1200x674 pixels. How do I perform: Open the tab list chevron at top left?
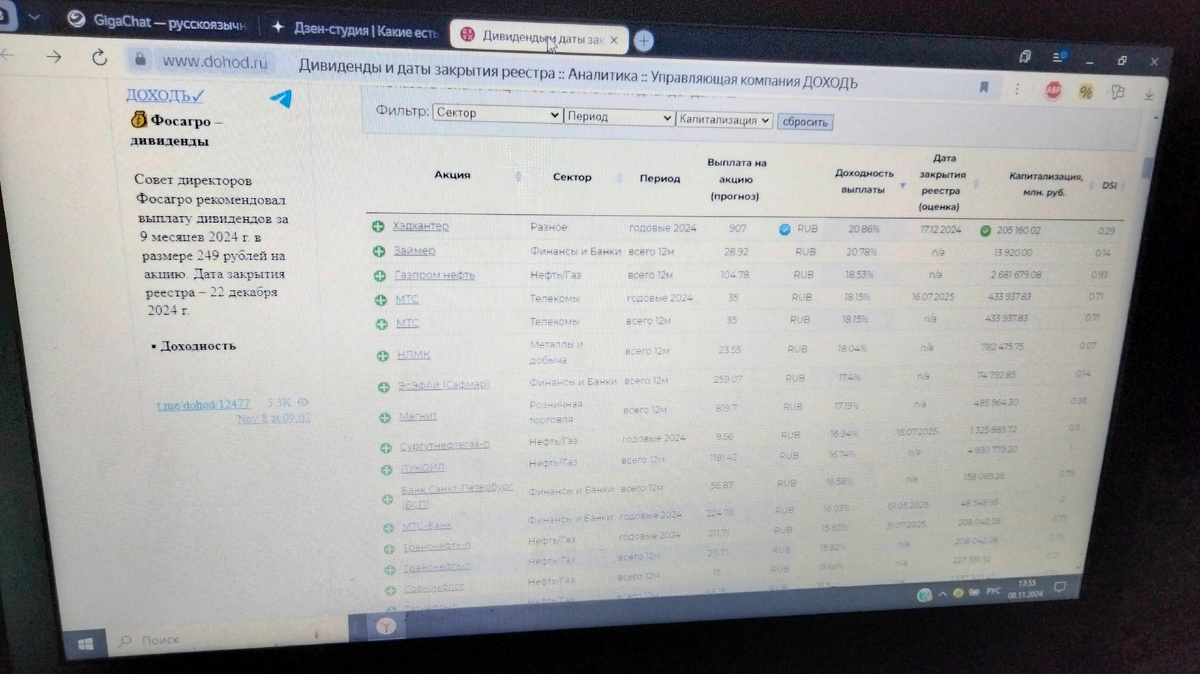(35, 17)
